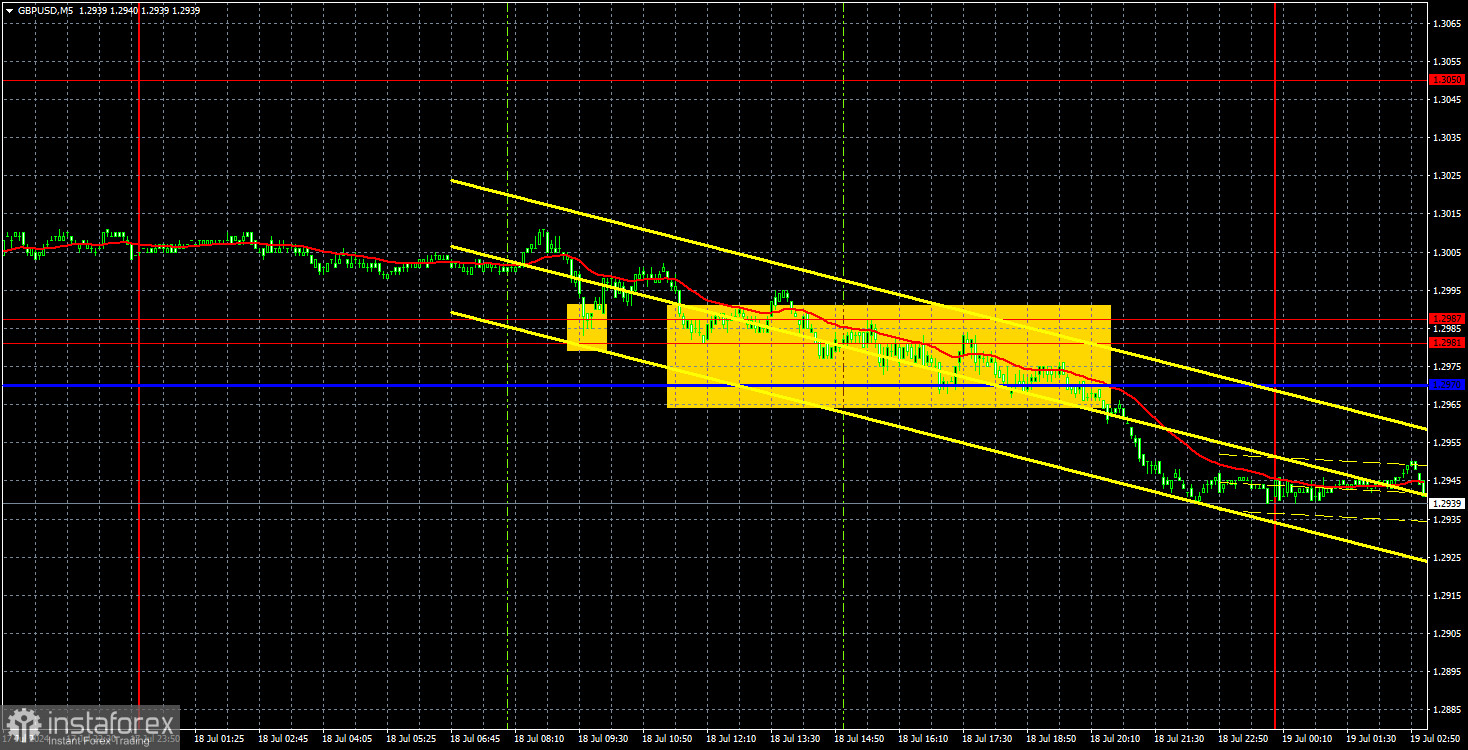Click the 18 Jul 04:05 time label

click(x=347, y=739)
